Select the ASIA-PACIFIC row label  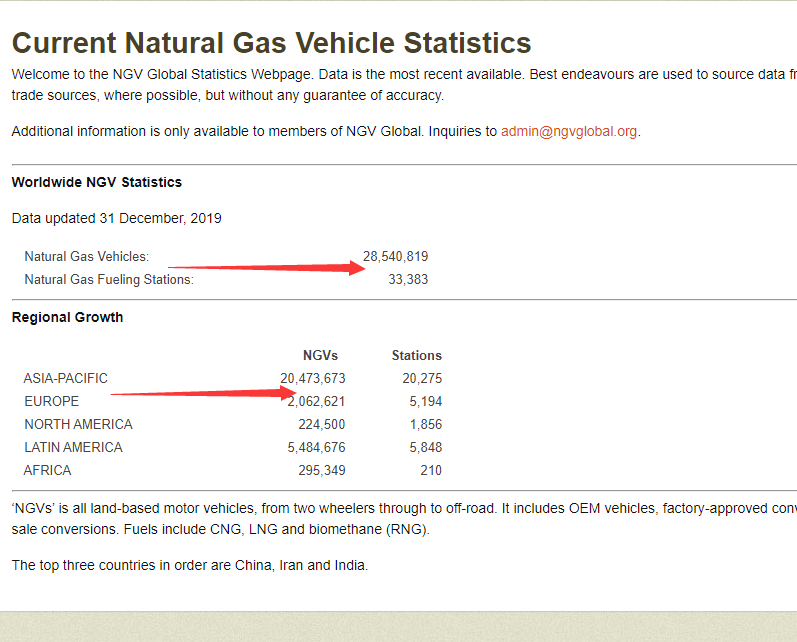pos(66,378)
